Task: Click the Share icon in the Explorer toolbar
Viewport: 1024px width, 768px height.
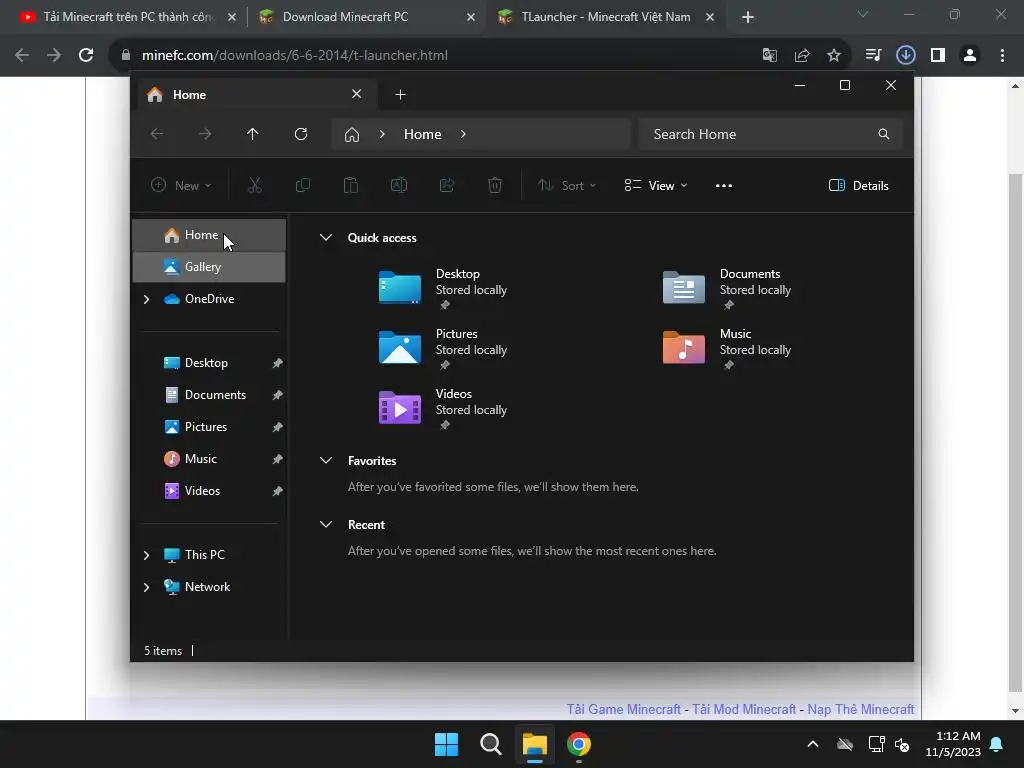Action: point(447,185)
